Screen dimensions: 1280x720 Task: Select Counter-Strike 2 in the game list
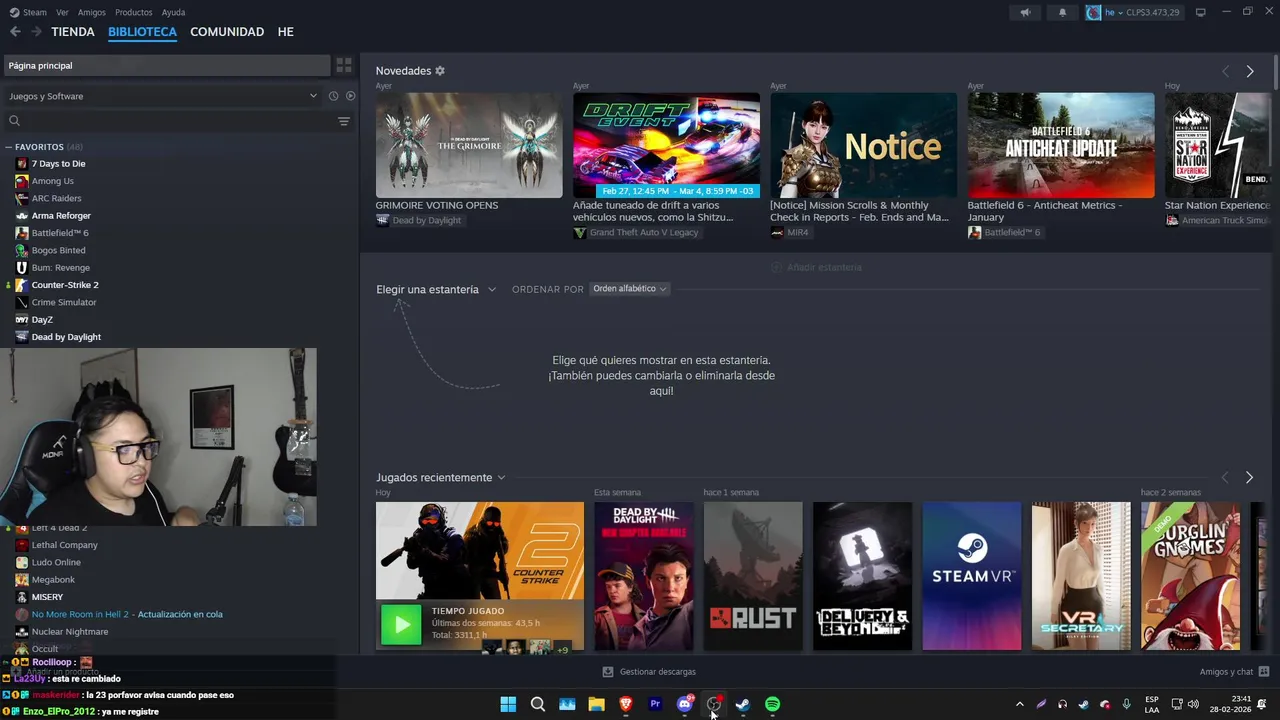(x=65, y=285)
